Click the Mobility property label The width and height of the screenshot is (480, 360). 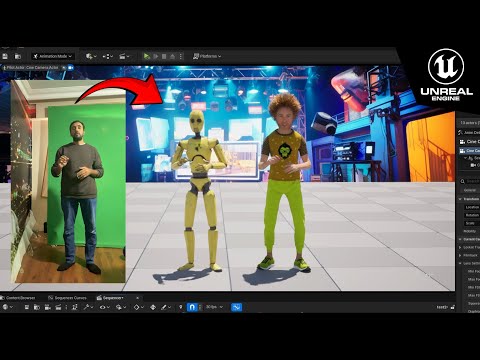tap(470, 231)
